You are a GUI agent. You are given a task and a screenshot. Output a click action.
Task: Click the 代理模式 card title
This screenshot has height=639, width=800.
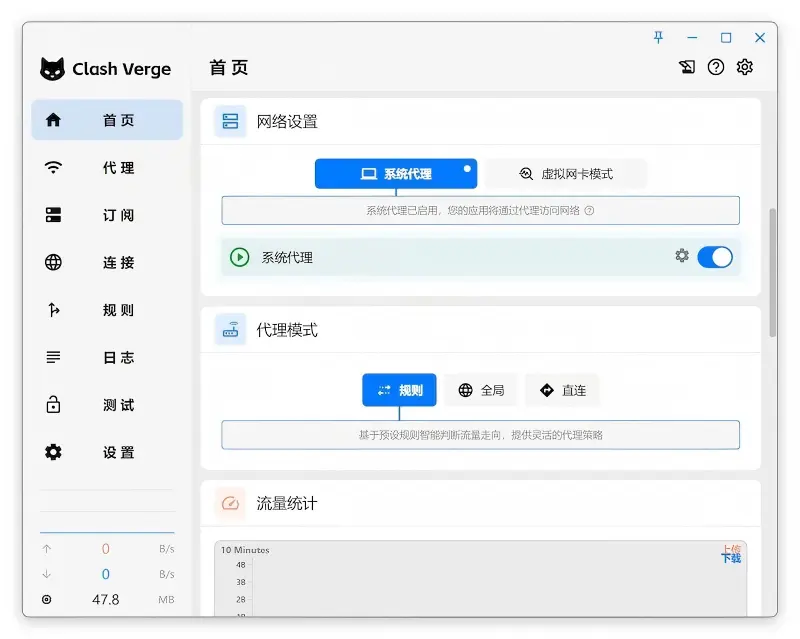point(287,330)
